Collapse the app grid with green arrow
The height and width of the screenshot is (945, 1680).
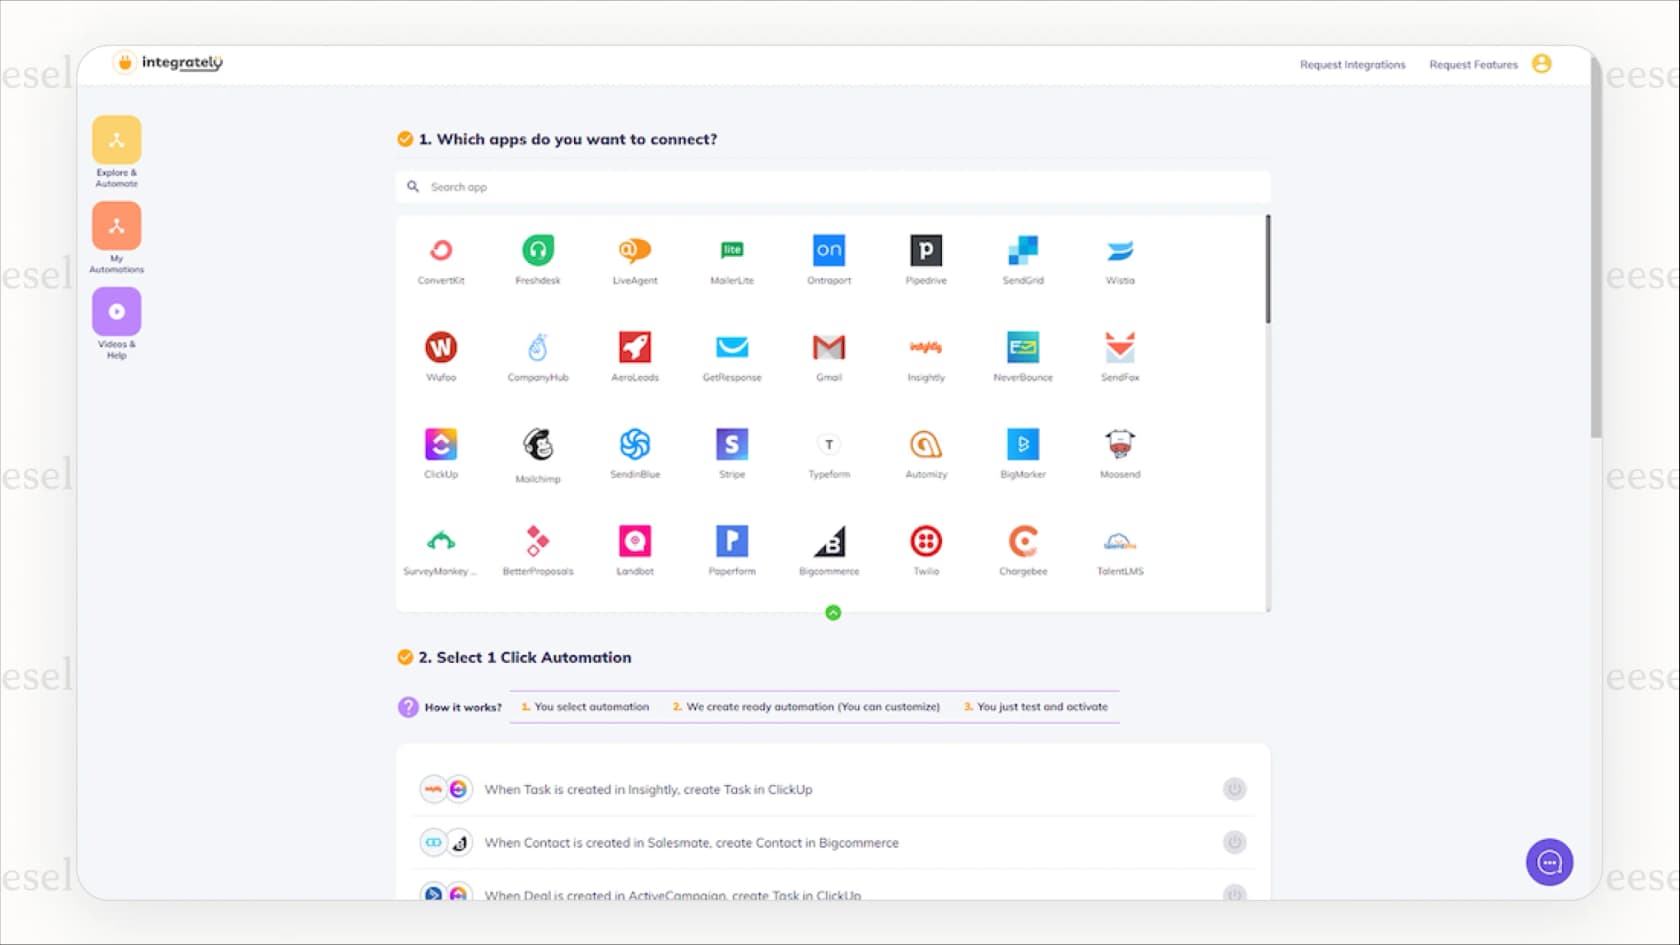(833, 613)
